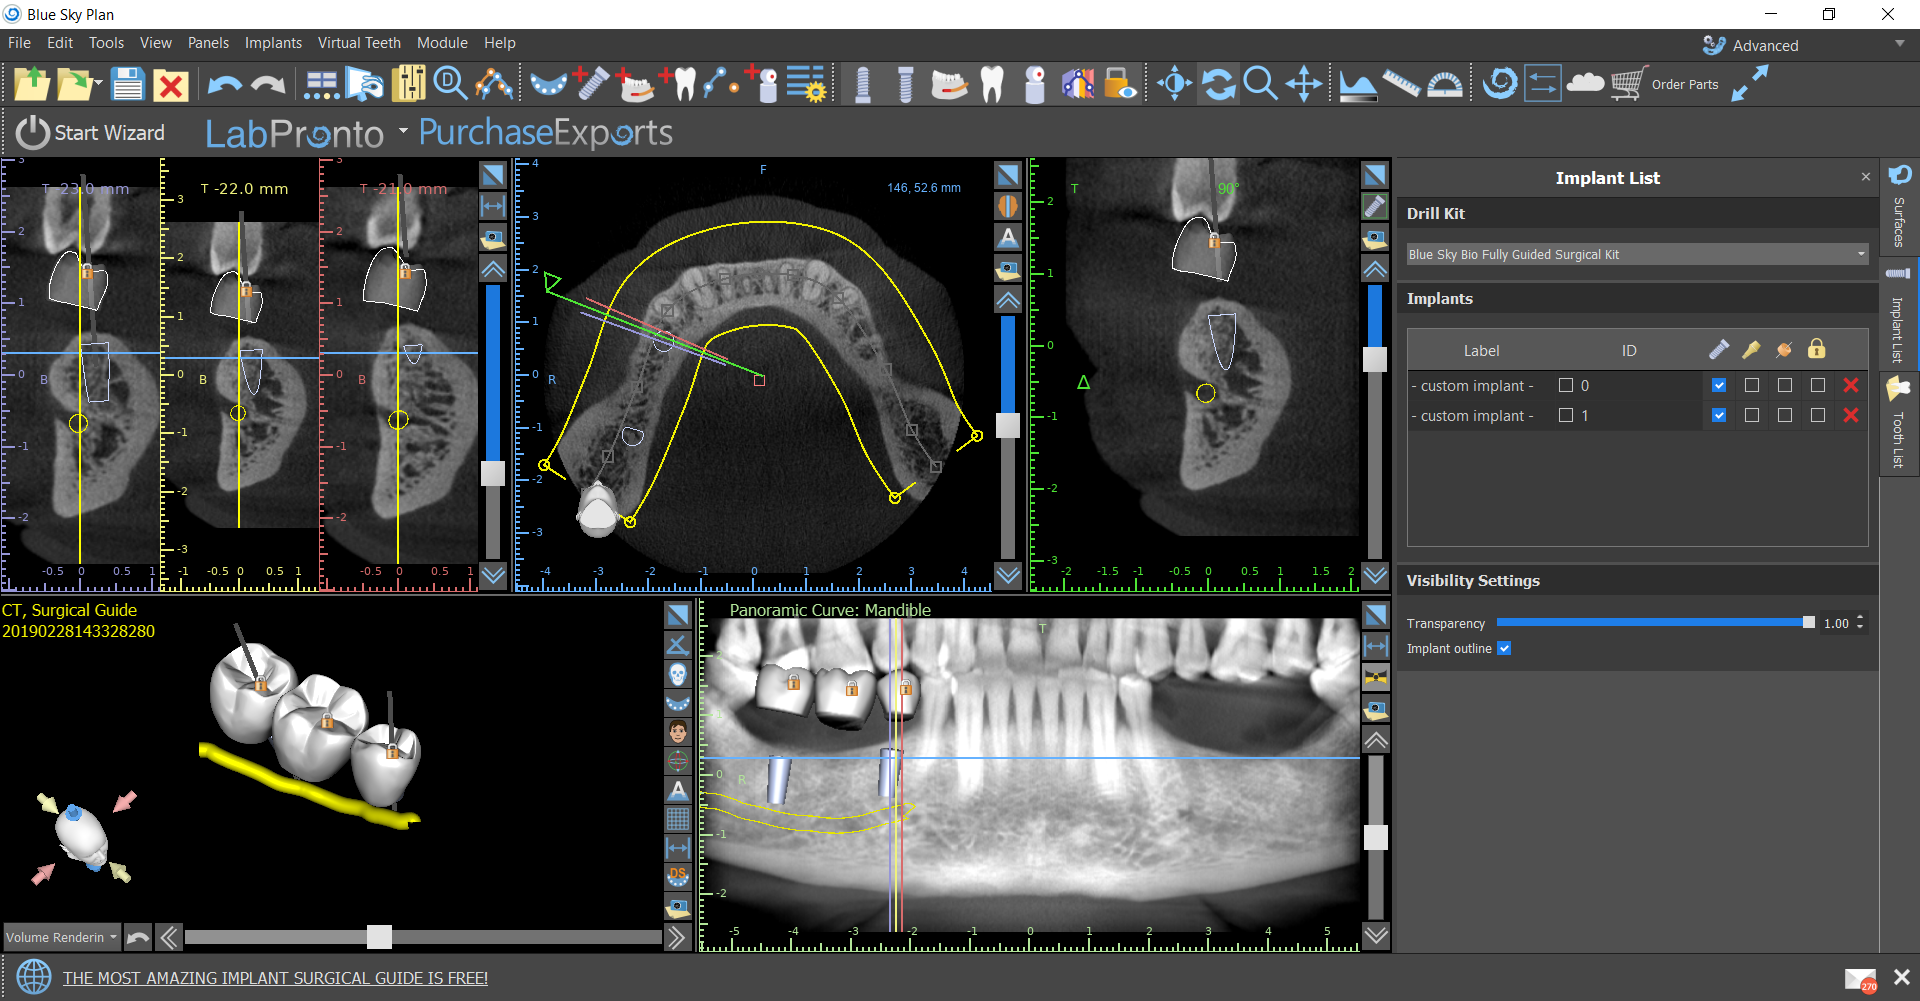Image resolution: width=1920 pixels, height=1001 pixels.
Task: Save project with the floppy disk icon
Action: coord(128,84)
